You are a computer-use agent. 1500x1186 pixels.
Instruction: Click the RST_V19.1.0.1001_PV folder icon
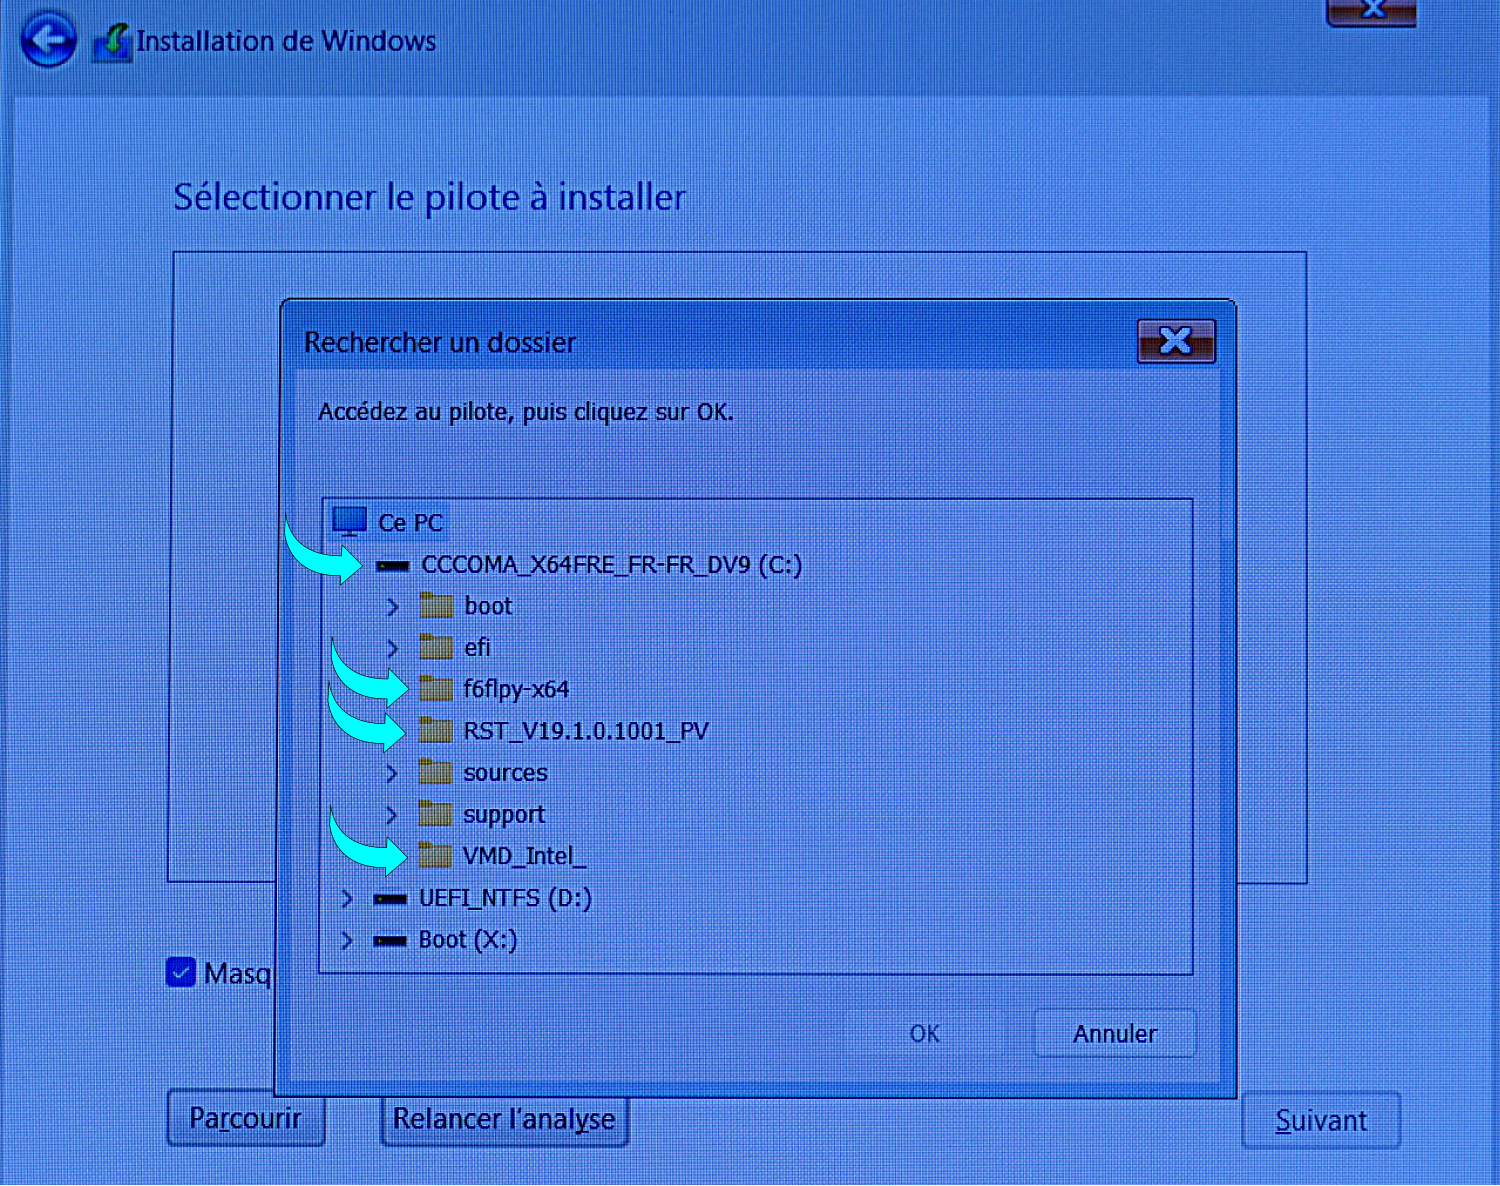436,730
